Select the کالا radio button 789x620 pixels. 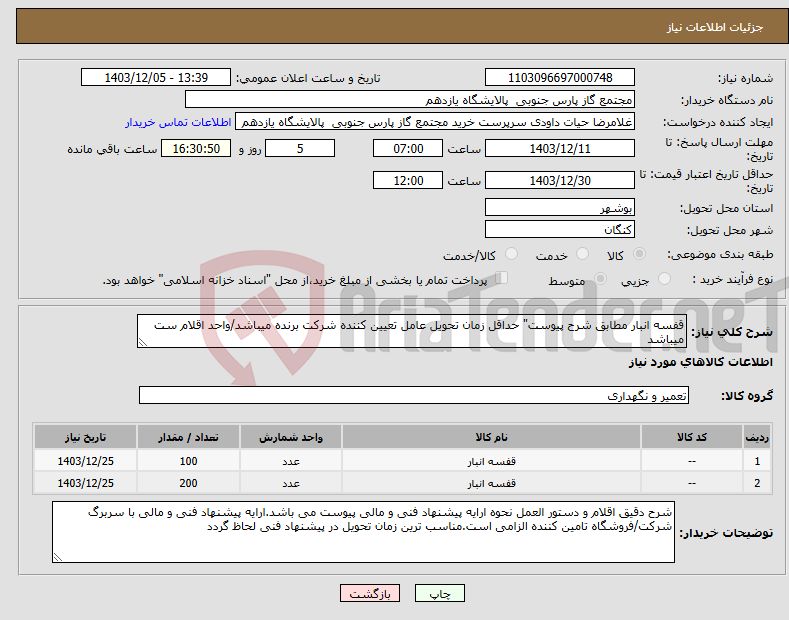639,254
